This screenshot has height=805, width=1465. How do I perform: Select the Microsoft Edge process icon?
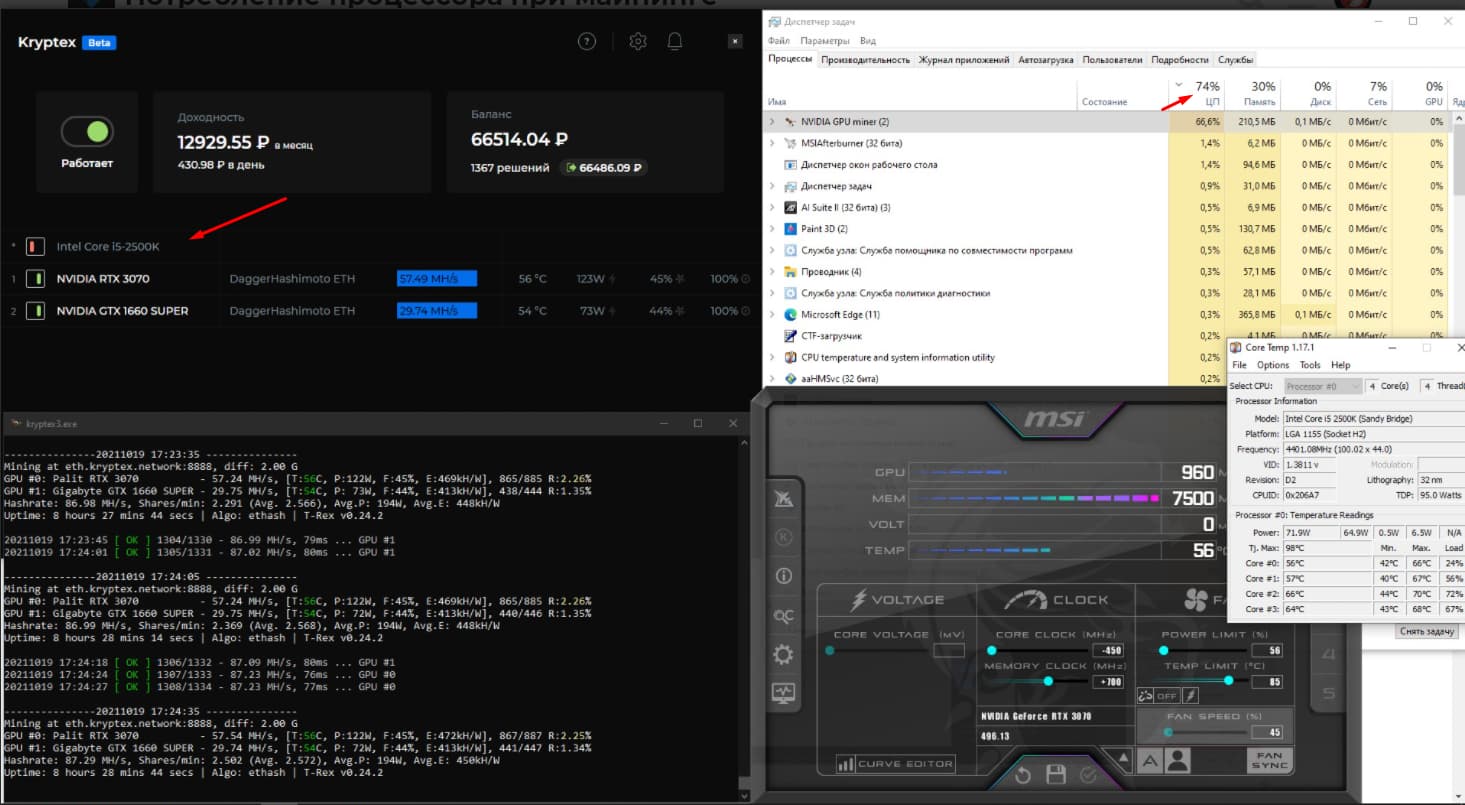(790, 314)
